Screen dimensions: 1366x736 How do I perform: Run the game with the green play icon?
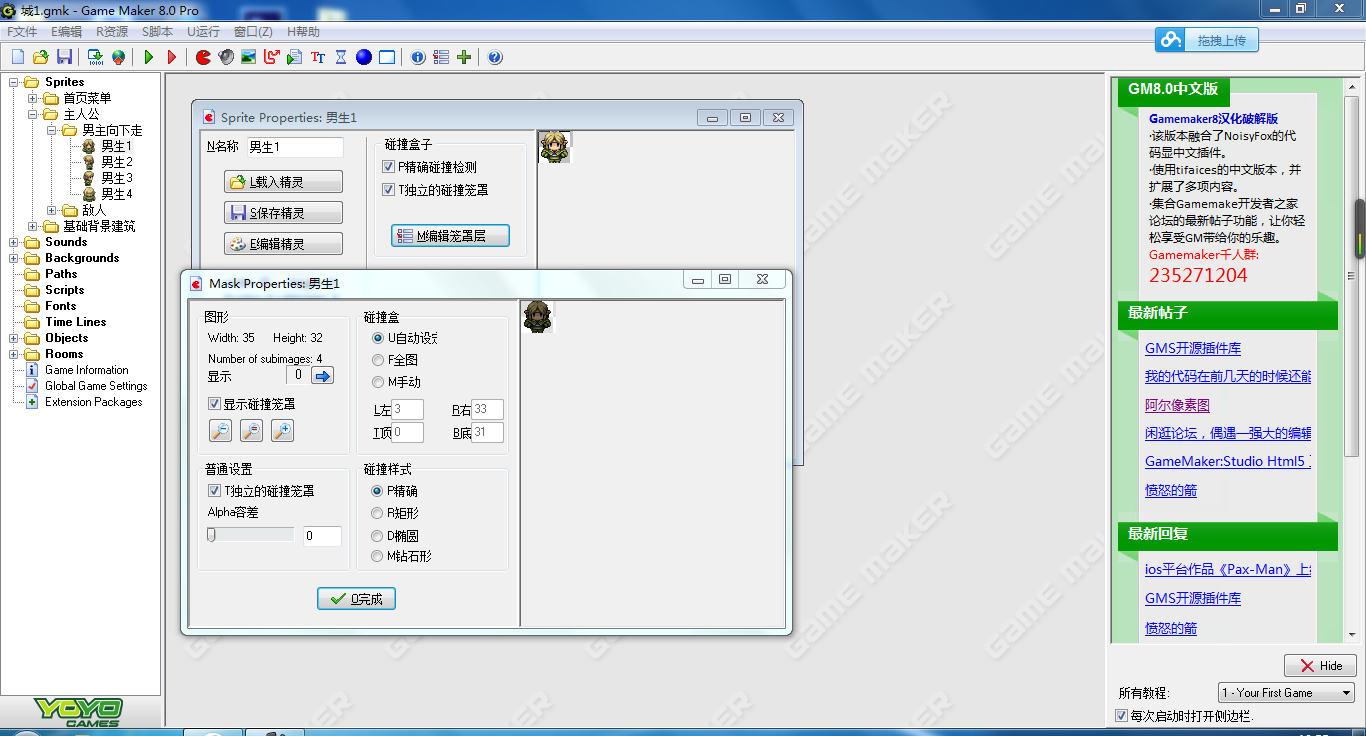click(x=149, y=57)
